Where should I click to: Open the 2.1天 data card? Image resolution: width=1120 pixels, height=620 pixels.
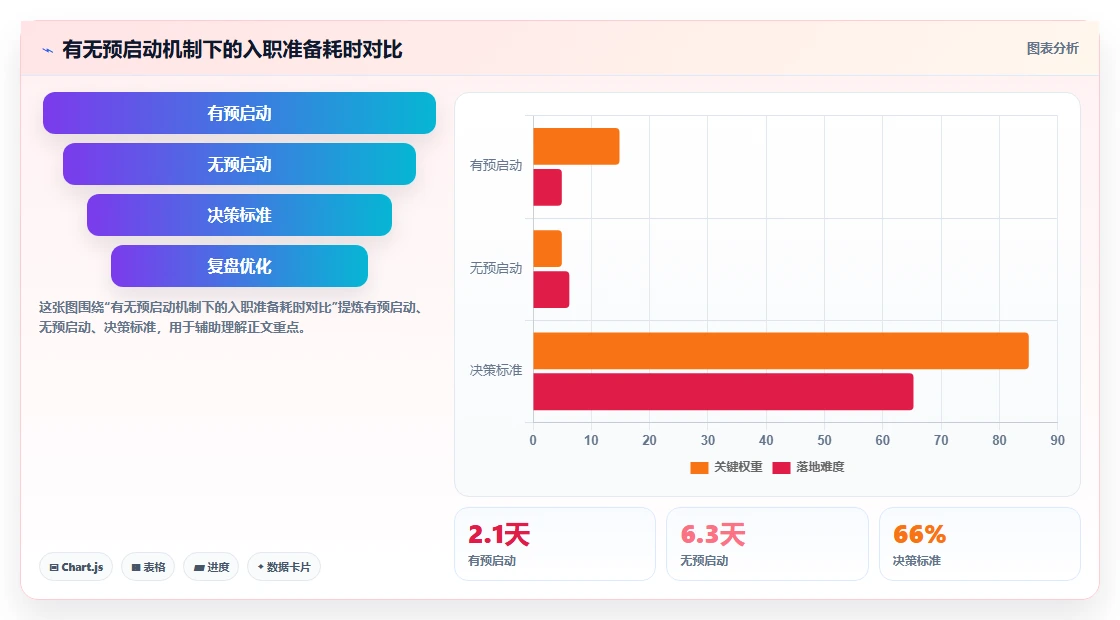555,544
